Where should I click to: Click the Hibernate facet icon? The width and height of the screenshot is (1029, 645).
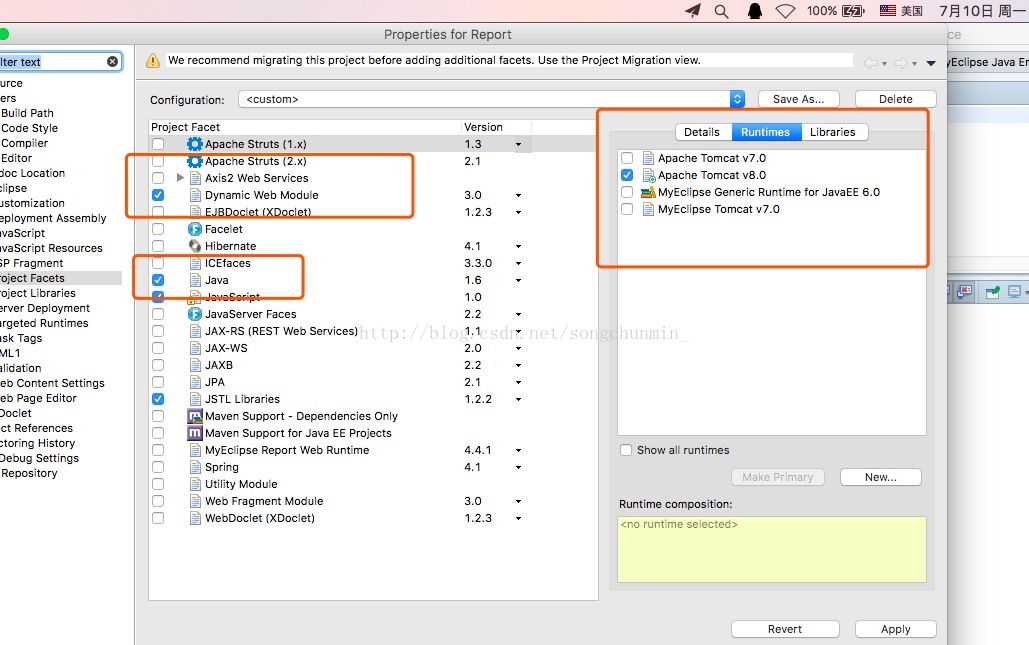(194, 246)
